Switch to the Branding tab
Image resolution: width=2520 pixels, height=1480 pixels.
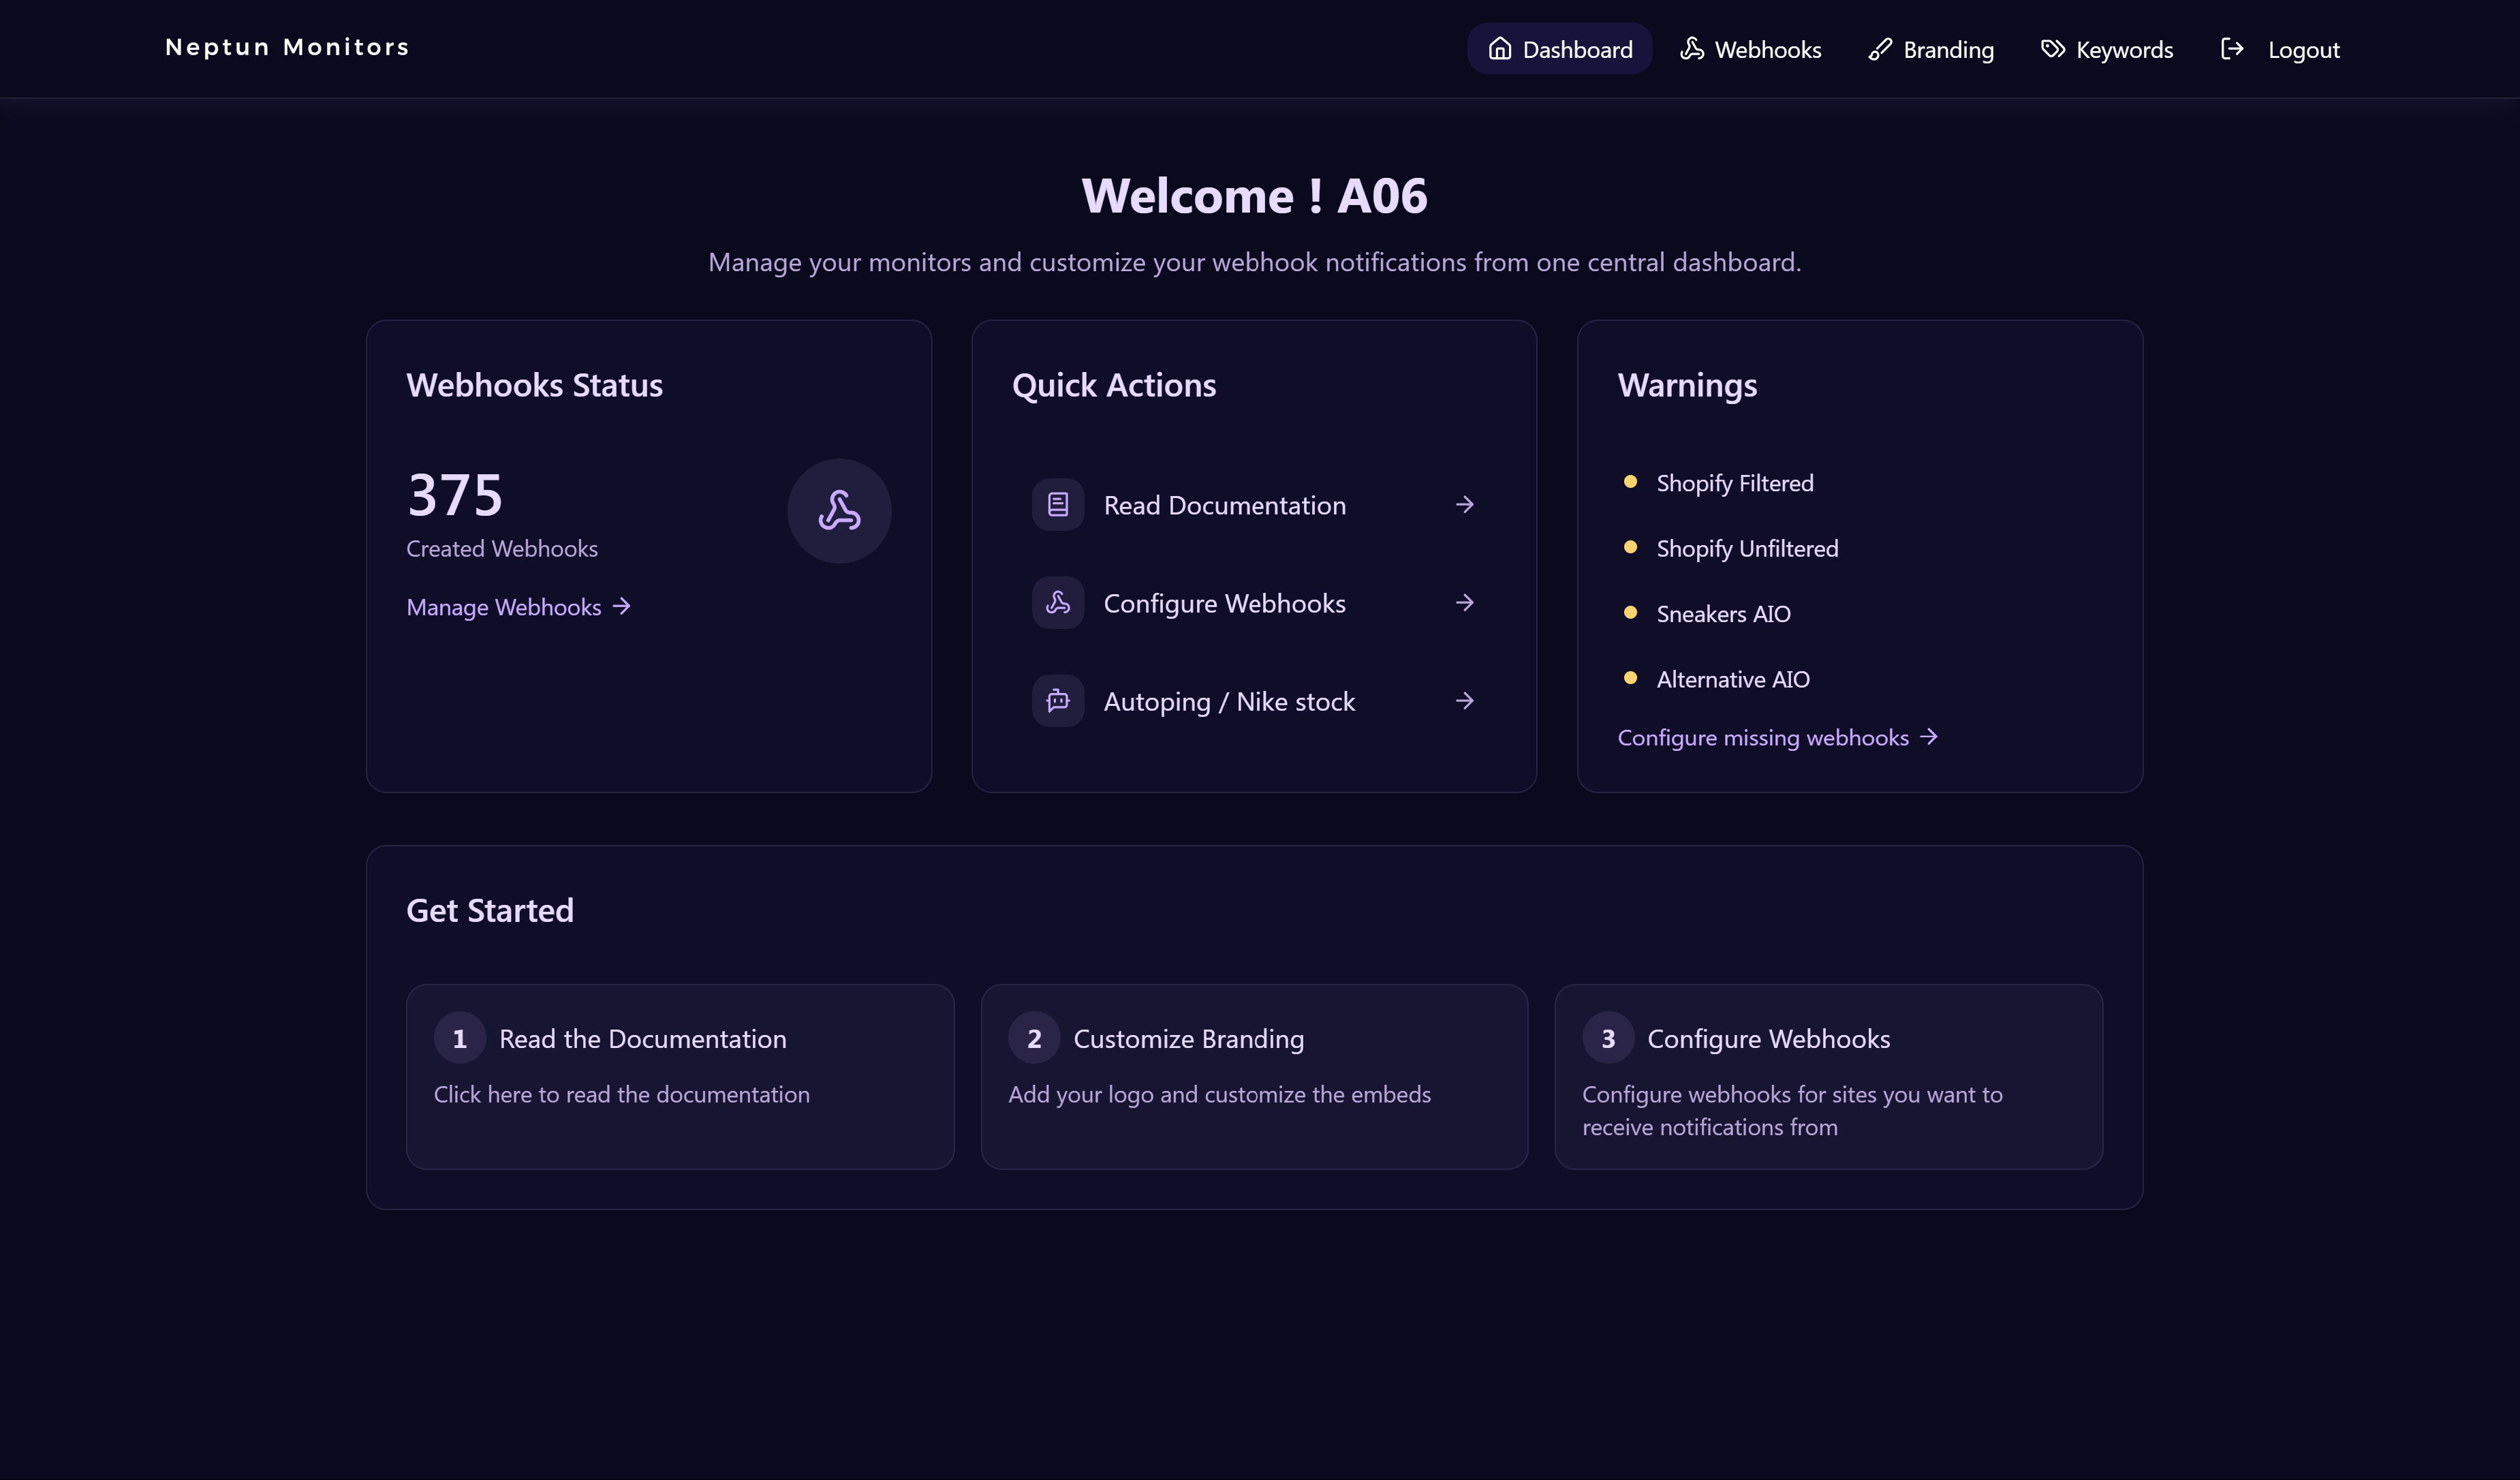[x=1931, y=49]
